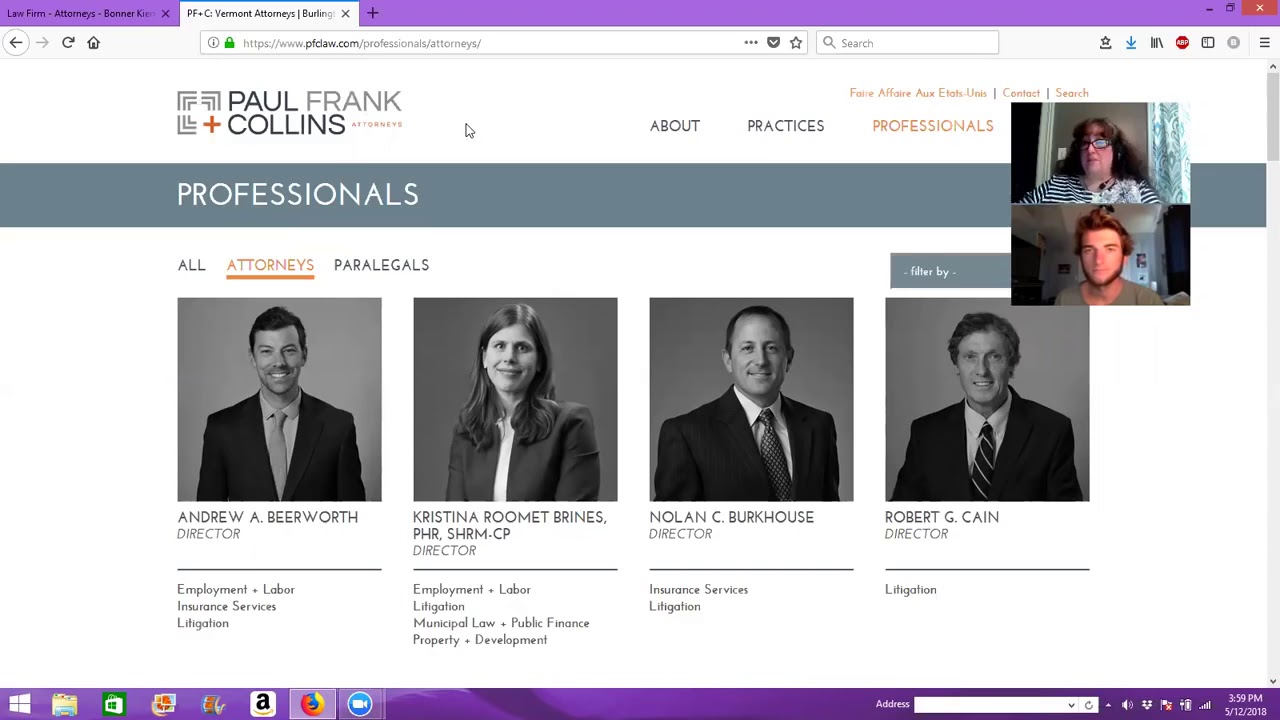1280x720 pixels.
Task: Open the PRACTICES navigation menu
Action: (786, 126)
